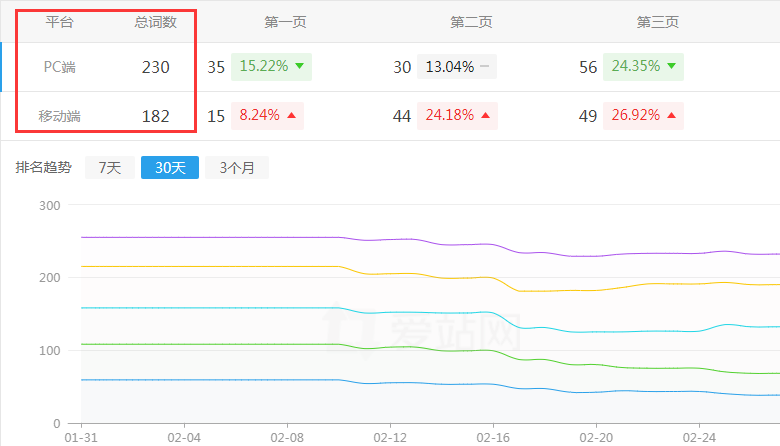Click the gray dash icon beside 13.04%
Image resolution: width=780 pixels, height=446 pixels.
484,67
